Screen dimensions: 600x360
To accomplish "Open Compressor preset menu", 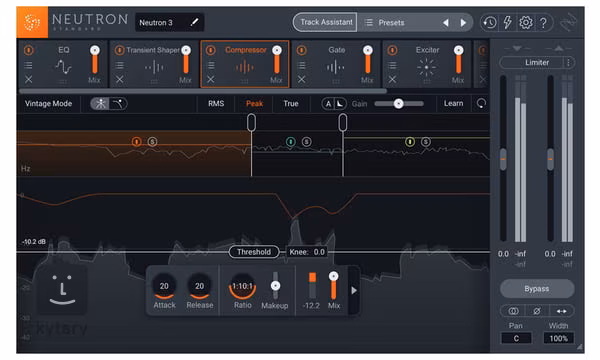I will pyautogui.click(x=211, y=65).
